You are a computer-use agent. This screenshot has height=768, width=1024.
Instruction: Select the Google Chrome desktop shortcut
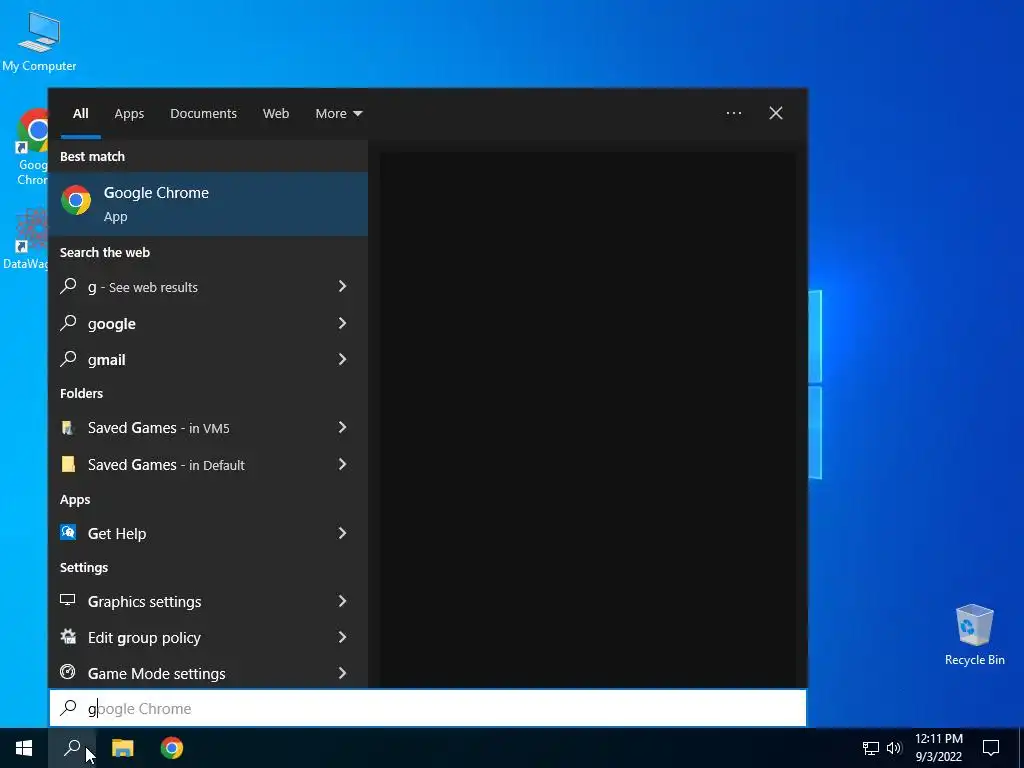33,147
